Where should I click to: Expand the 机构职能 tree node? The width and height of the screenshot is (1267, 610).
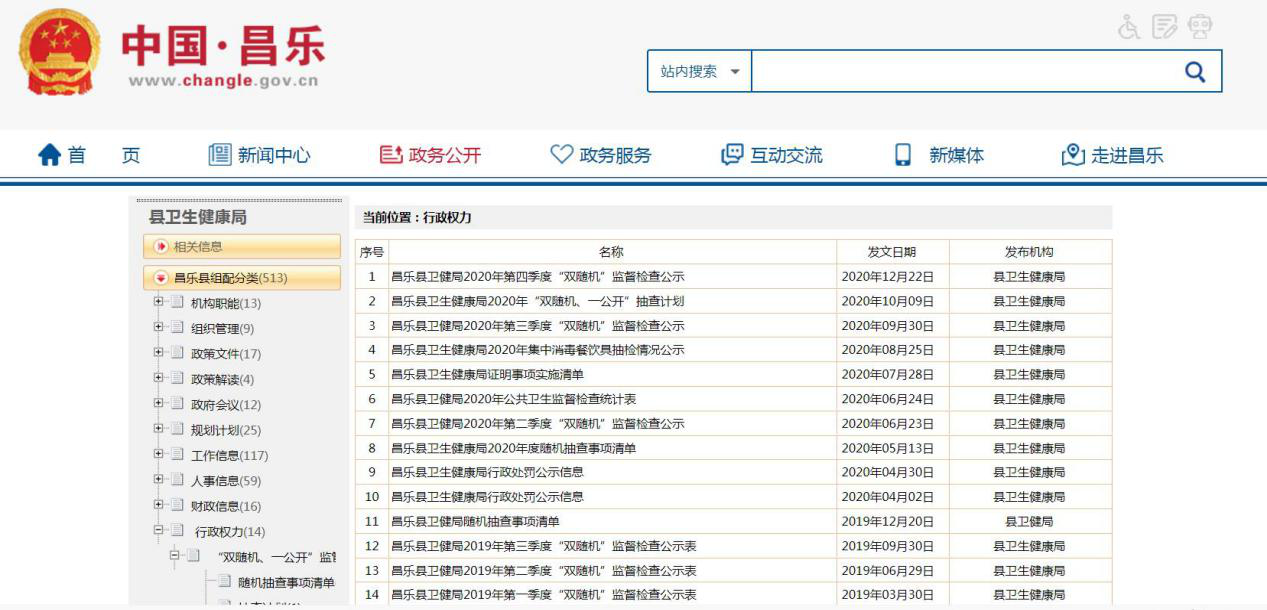tap(158, 302)
